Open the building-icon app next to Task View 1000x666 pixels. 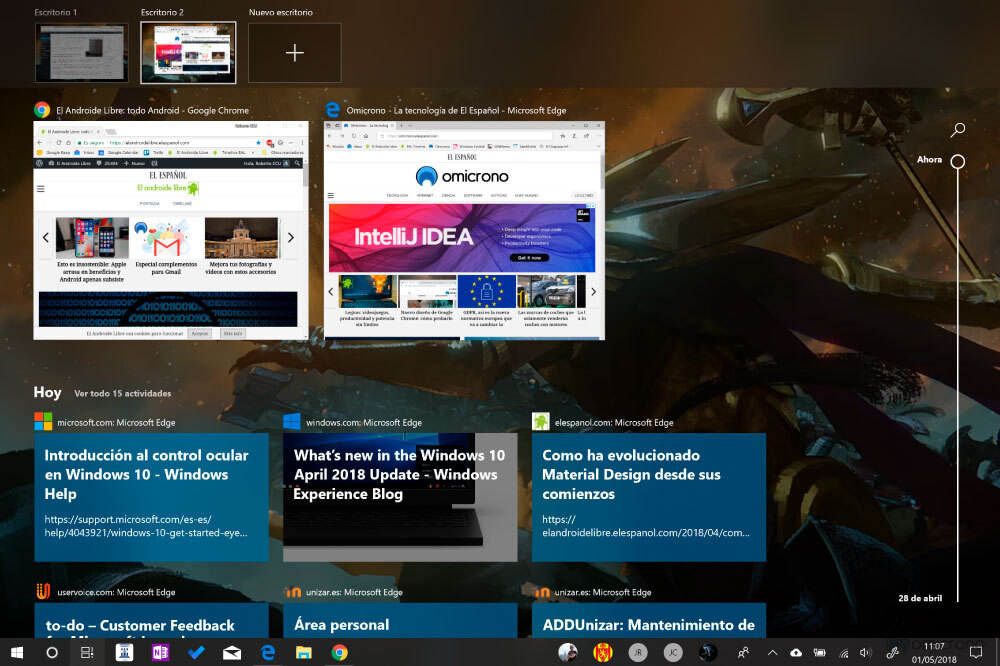click(x=124, y=652)
